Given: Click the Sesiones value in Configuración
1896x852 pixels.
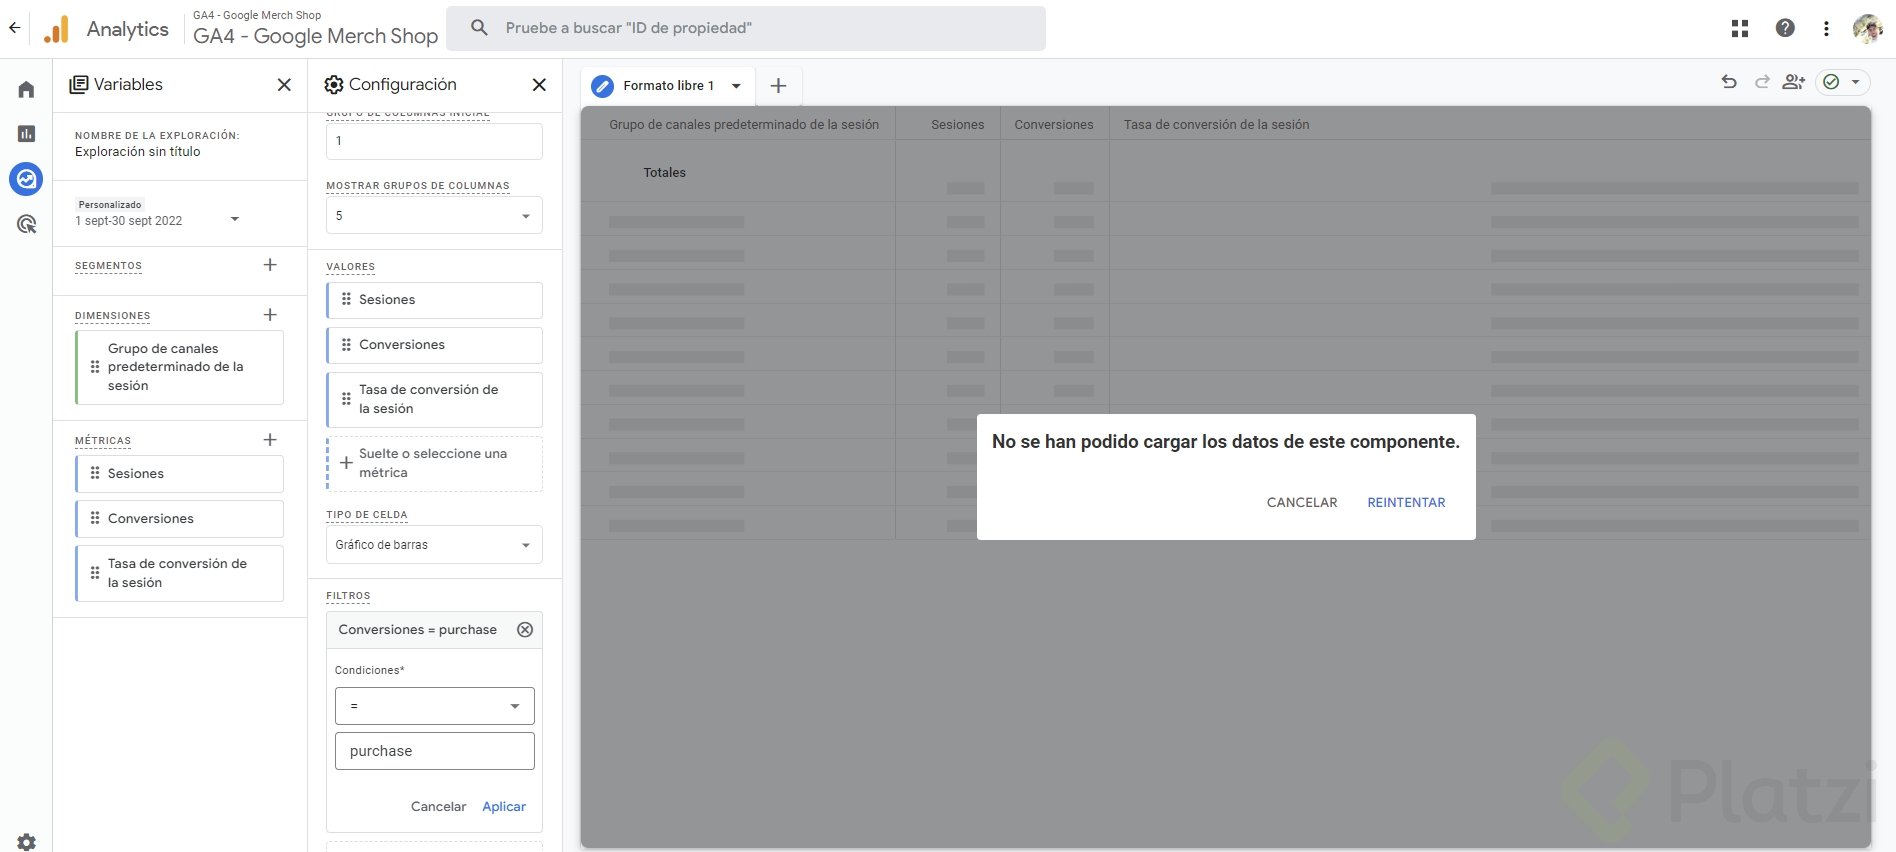Looking at the screenshot, I should tap(434, 300).
